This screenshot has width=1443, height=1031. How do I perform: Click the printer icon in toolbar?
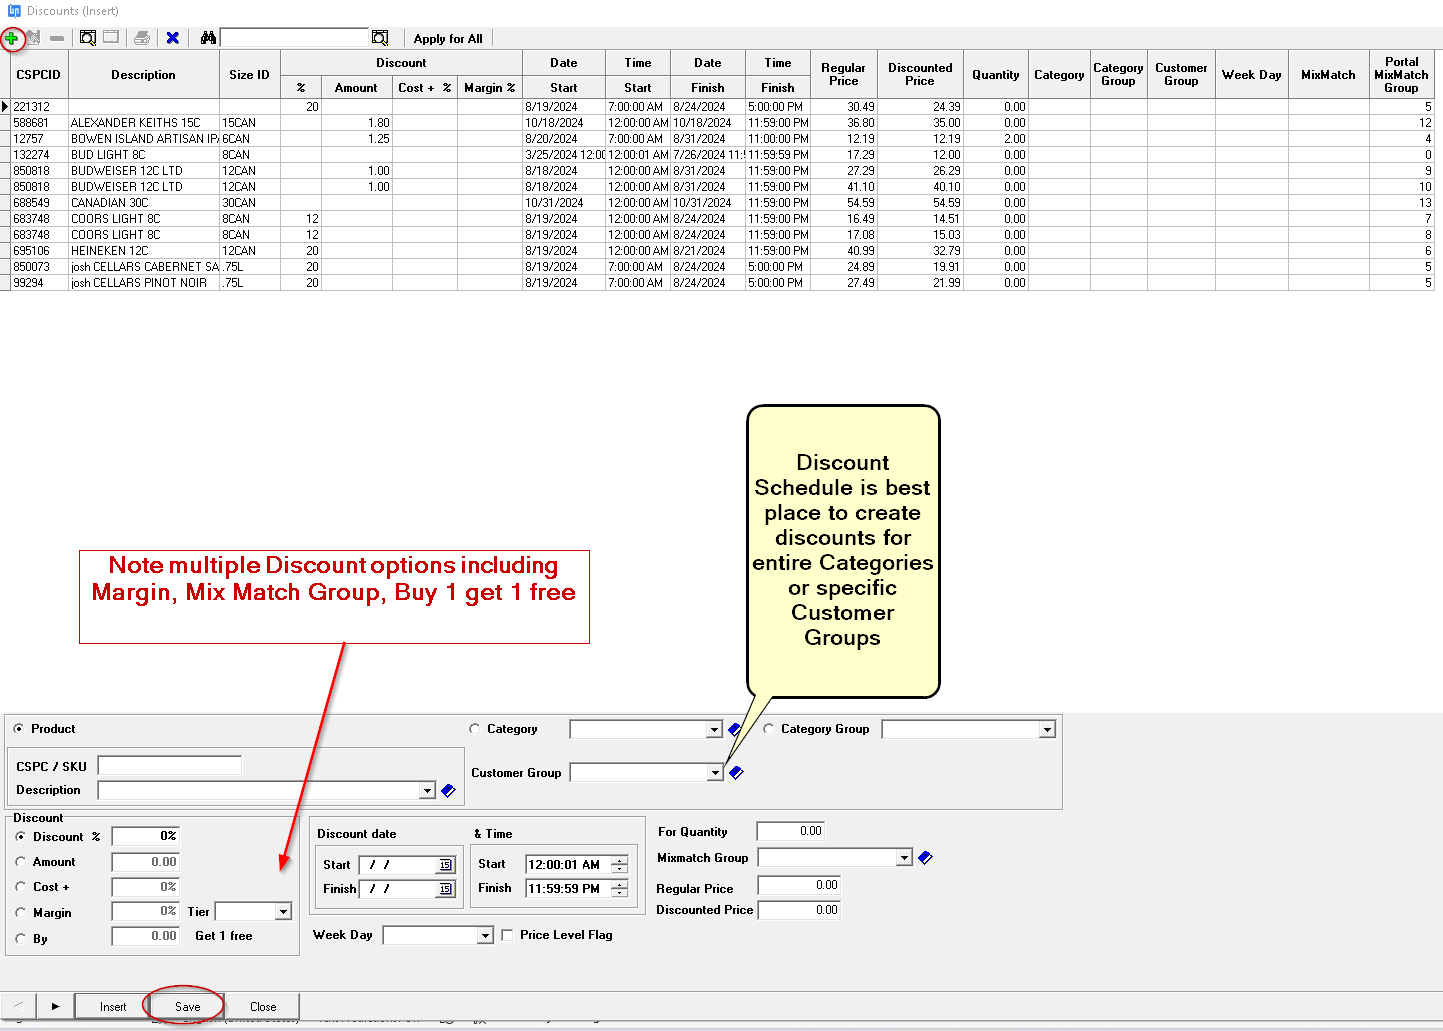pyautogui.click(x=142, y=38)
